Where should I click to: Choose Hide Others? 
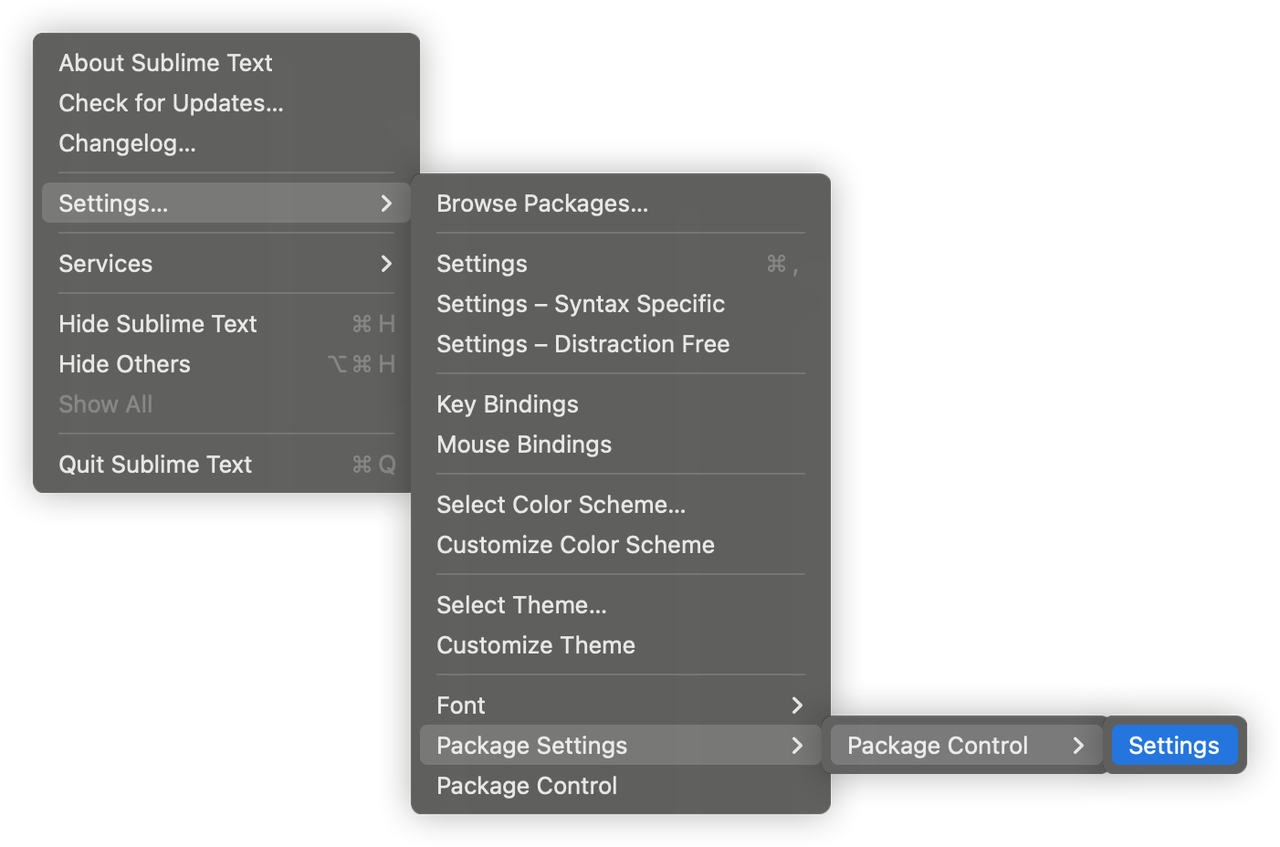pyautogui.click(x=226, y=364)
